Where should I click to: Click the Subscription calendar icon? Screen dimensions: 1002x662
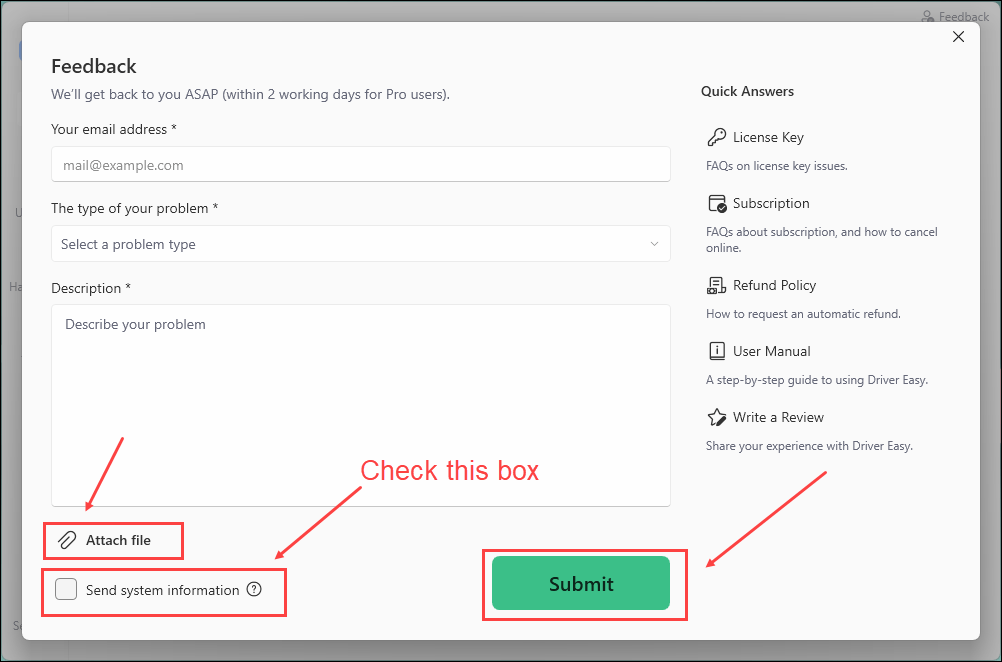716,203
